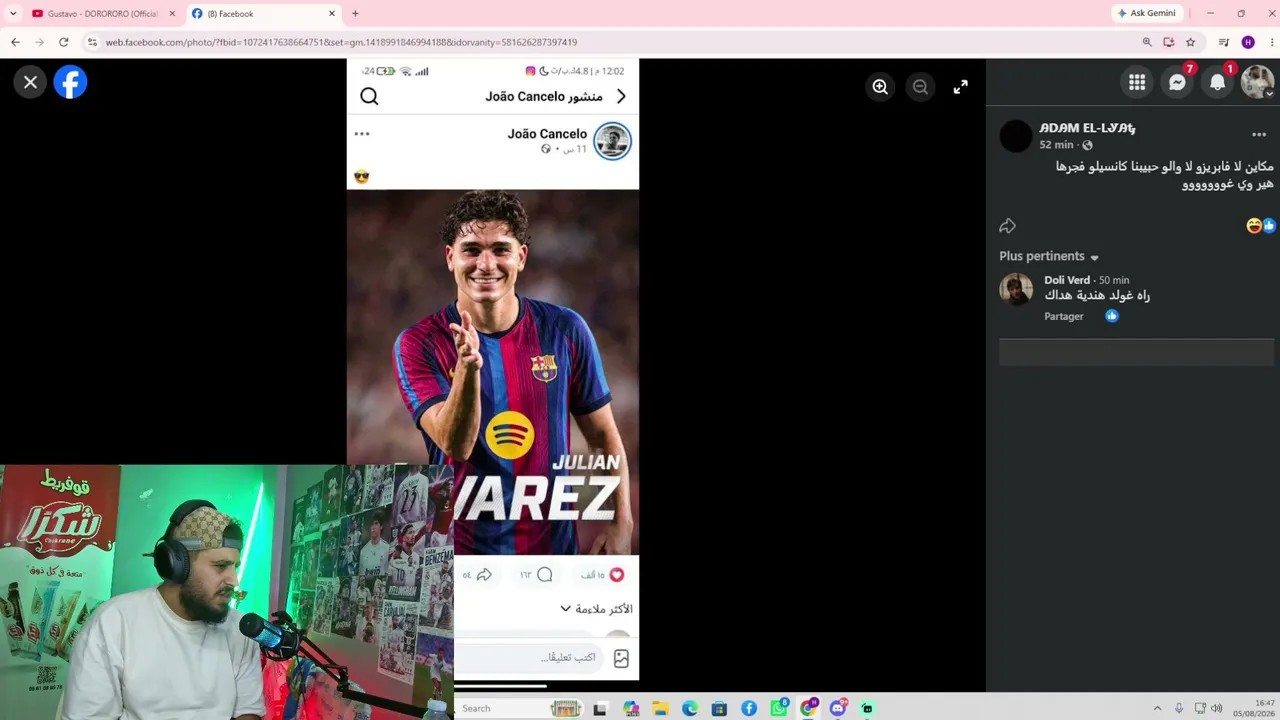
Task: Open Microsoft Store from the taskbar
Action: [x=719, y=709]
